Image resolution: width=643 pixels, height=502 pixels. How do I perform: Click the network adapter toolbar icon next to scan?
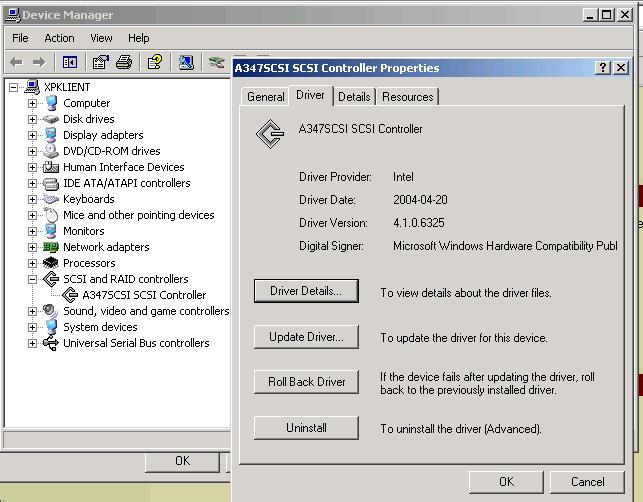[217, 62]
